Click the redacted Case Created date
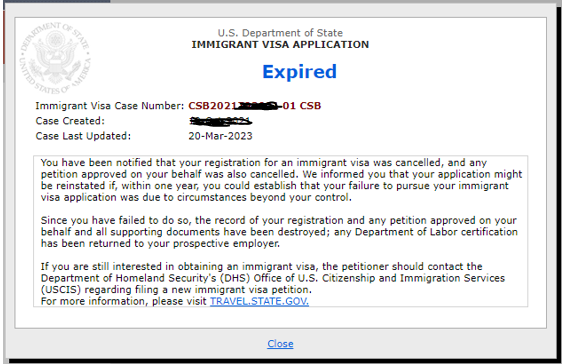 point(220,121)
